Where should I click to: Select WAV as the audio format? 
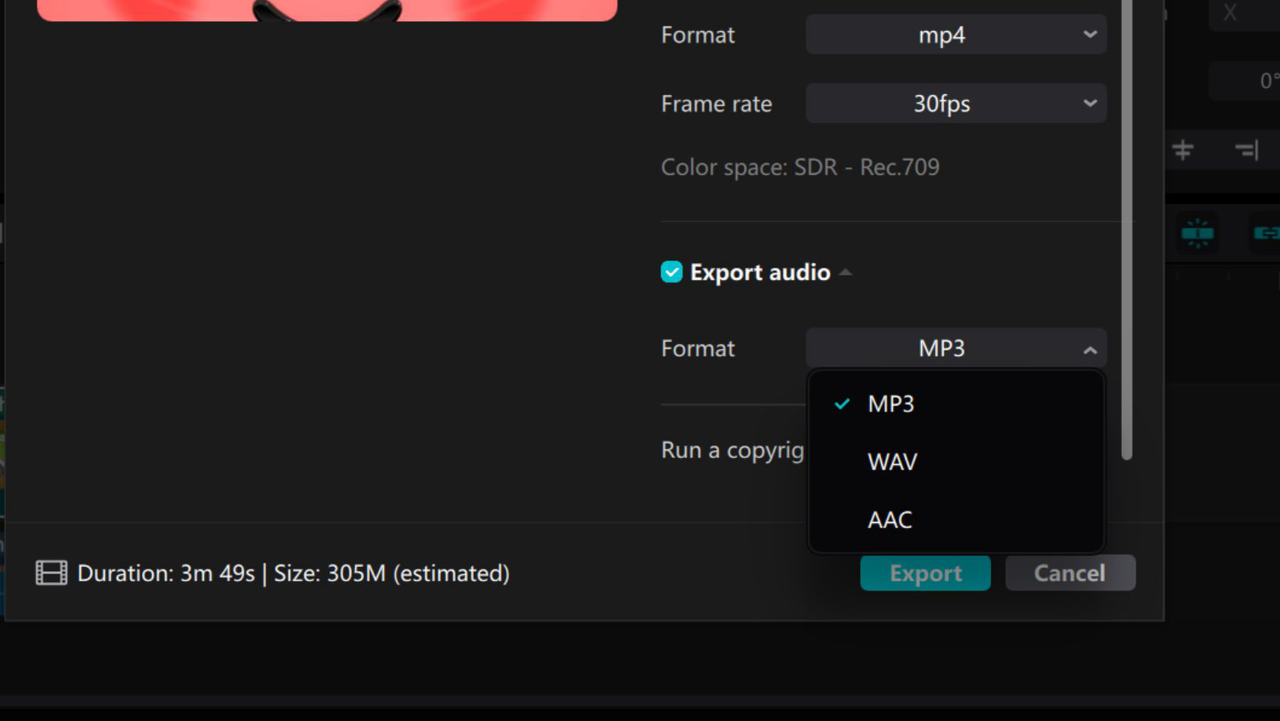tap(891, 462)
